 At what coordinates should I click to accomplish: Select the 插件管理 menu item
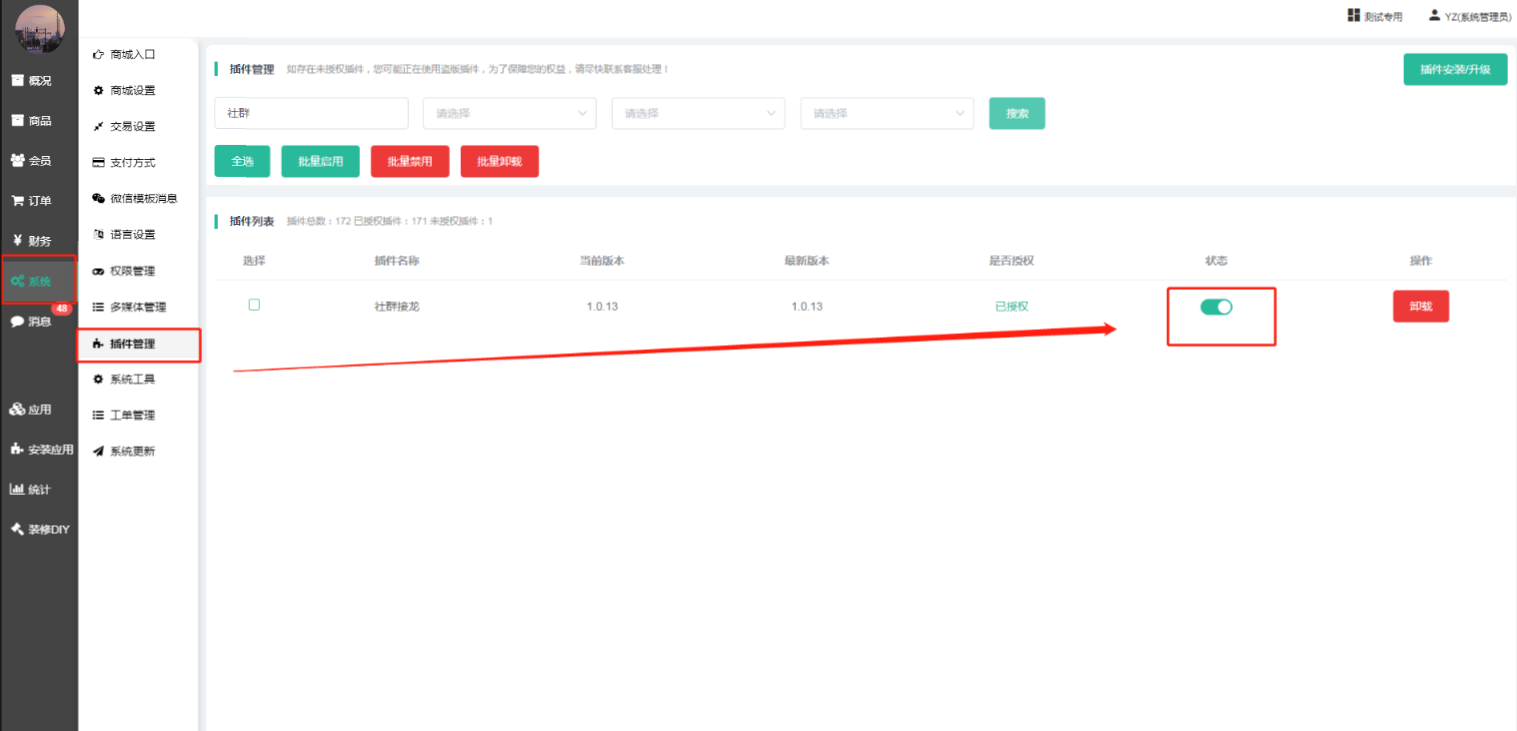[138, 343]
